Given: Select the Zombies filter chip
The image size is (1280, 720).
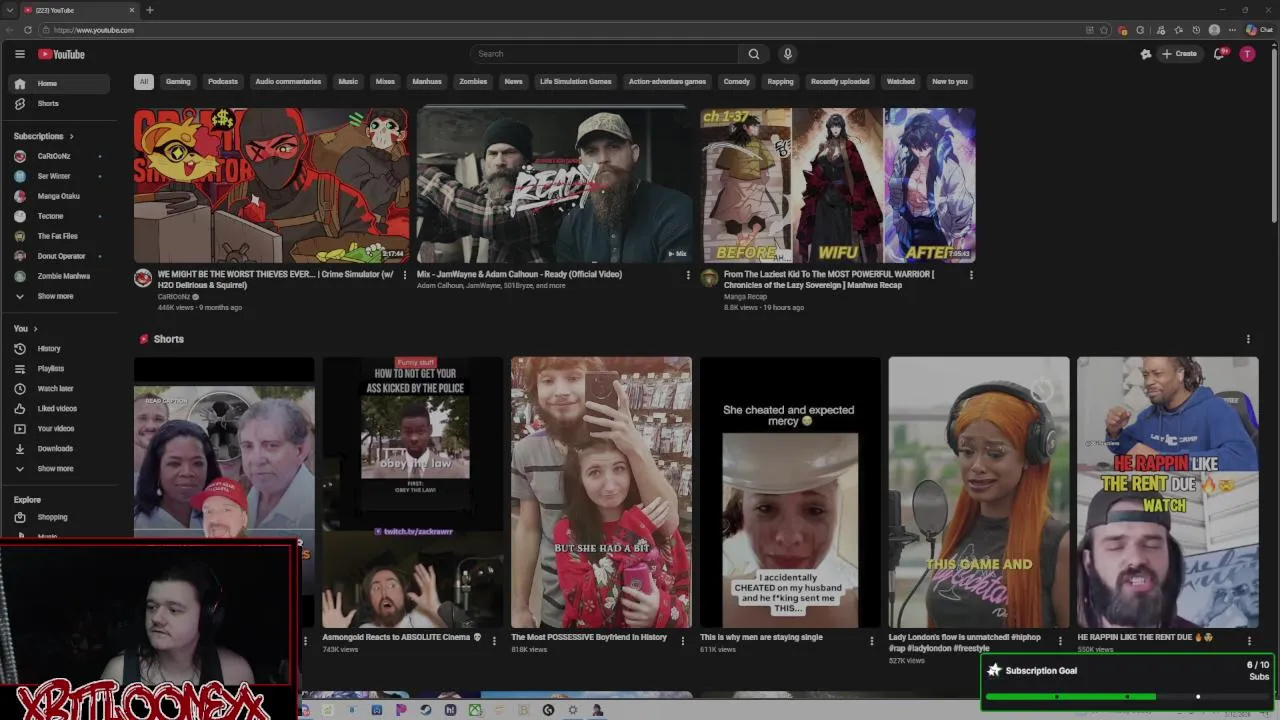Looking at the screenshot, I should pyautogui.click(x=473, y=82).
